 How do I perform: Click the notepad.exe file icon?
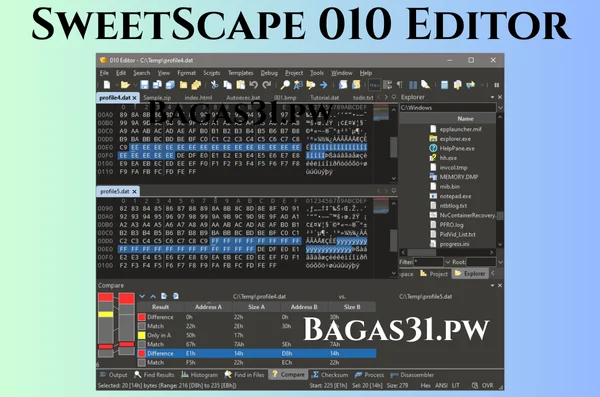click(433, 196)
